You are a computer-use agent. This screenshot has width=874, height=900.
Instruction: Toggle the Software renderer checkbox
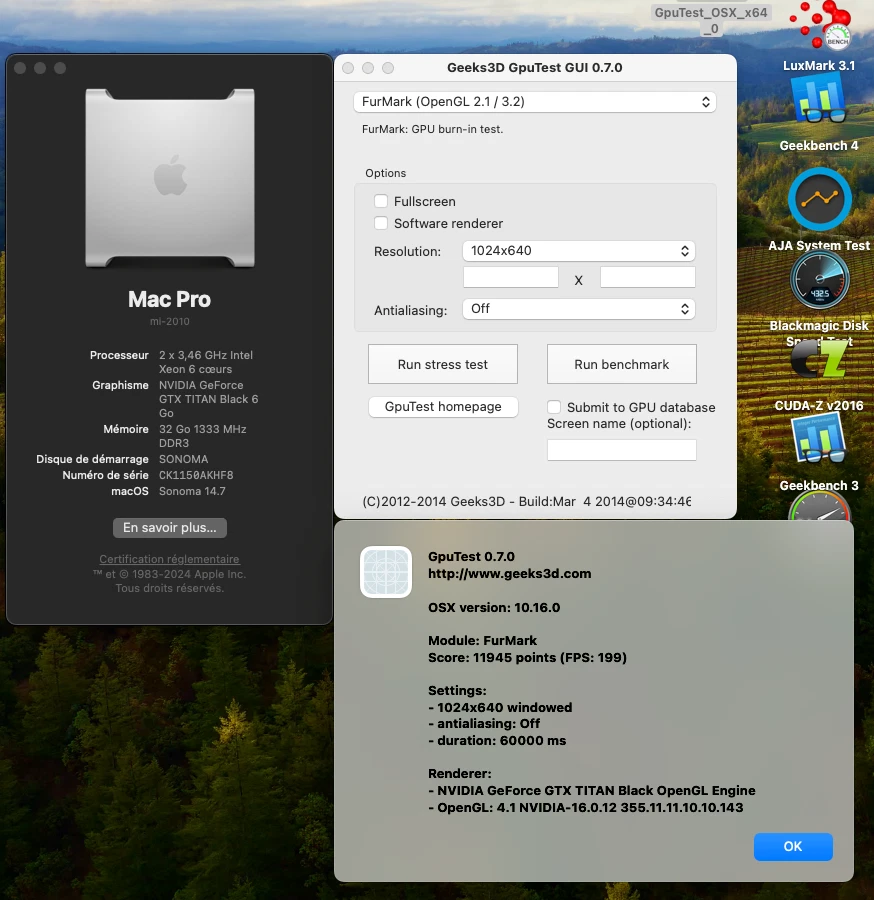pos(381,223)
